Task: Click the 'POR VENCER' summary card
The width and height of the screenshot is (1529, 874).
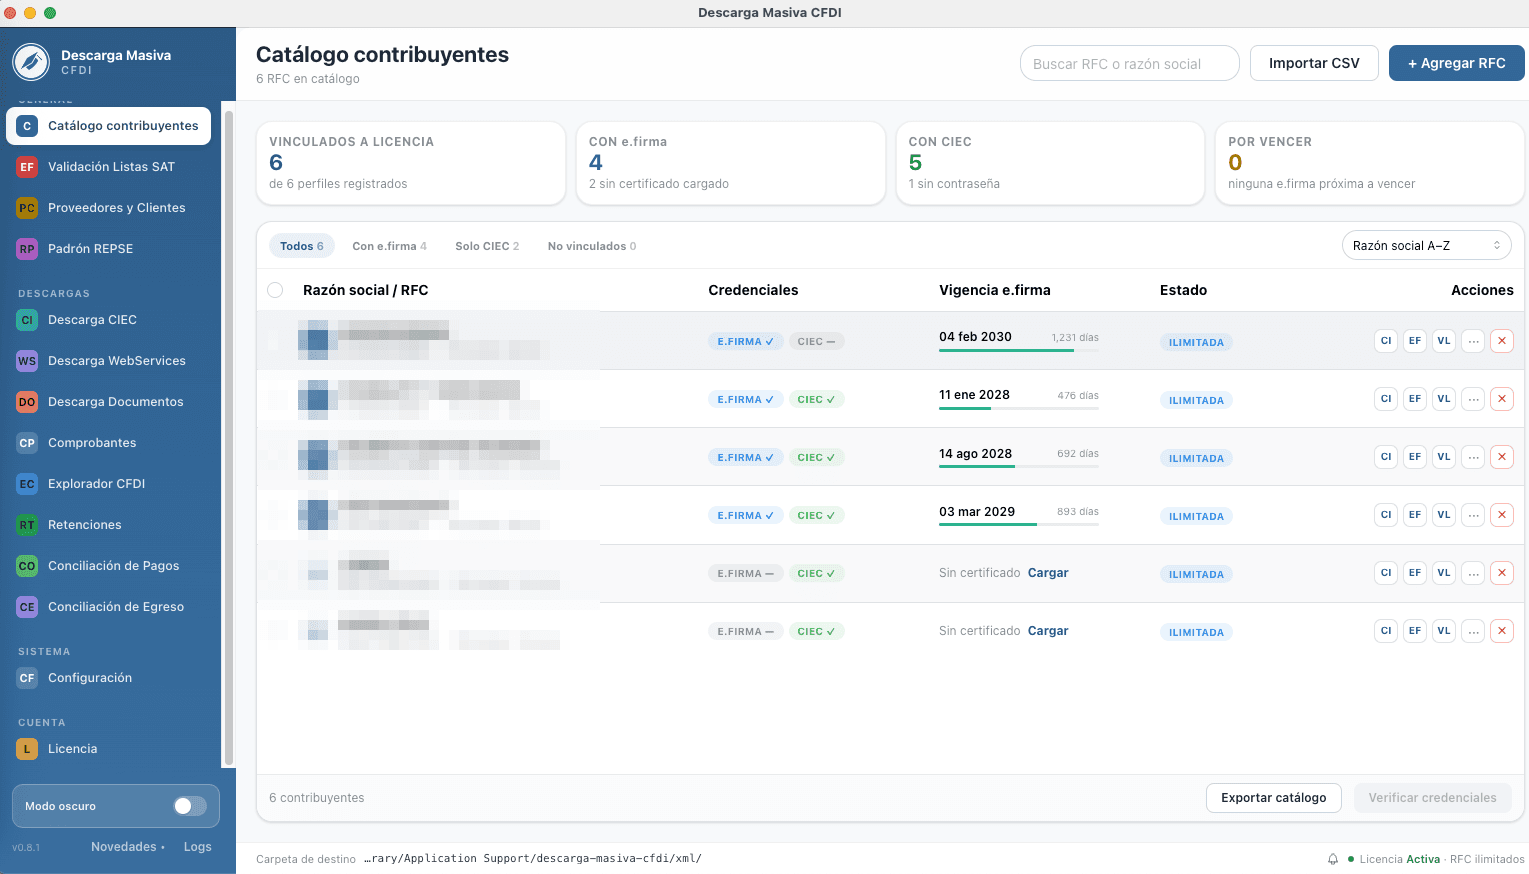Action: point(1369,163)
